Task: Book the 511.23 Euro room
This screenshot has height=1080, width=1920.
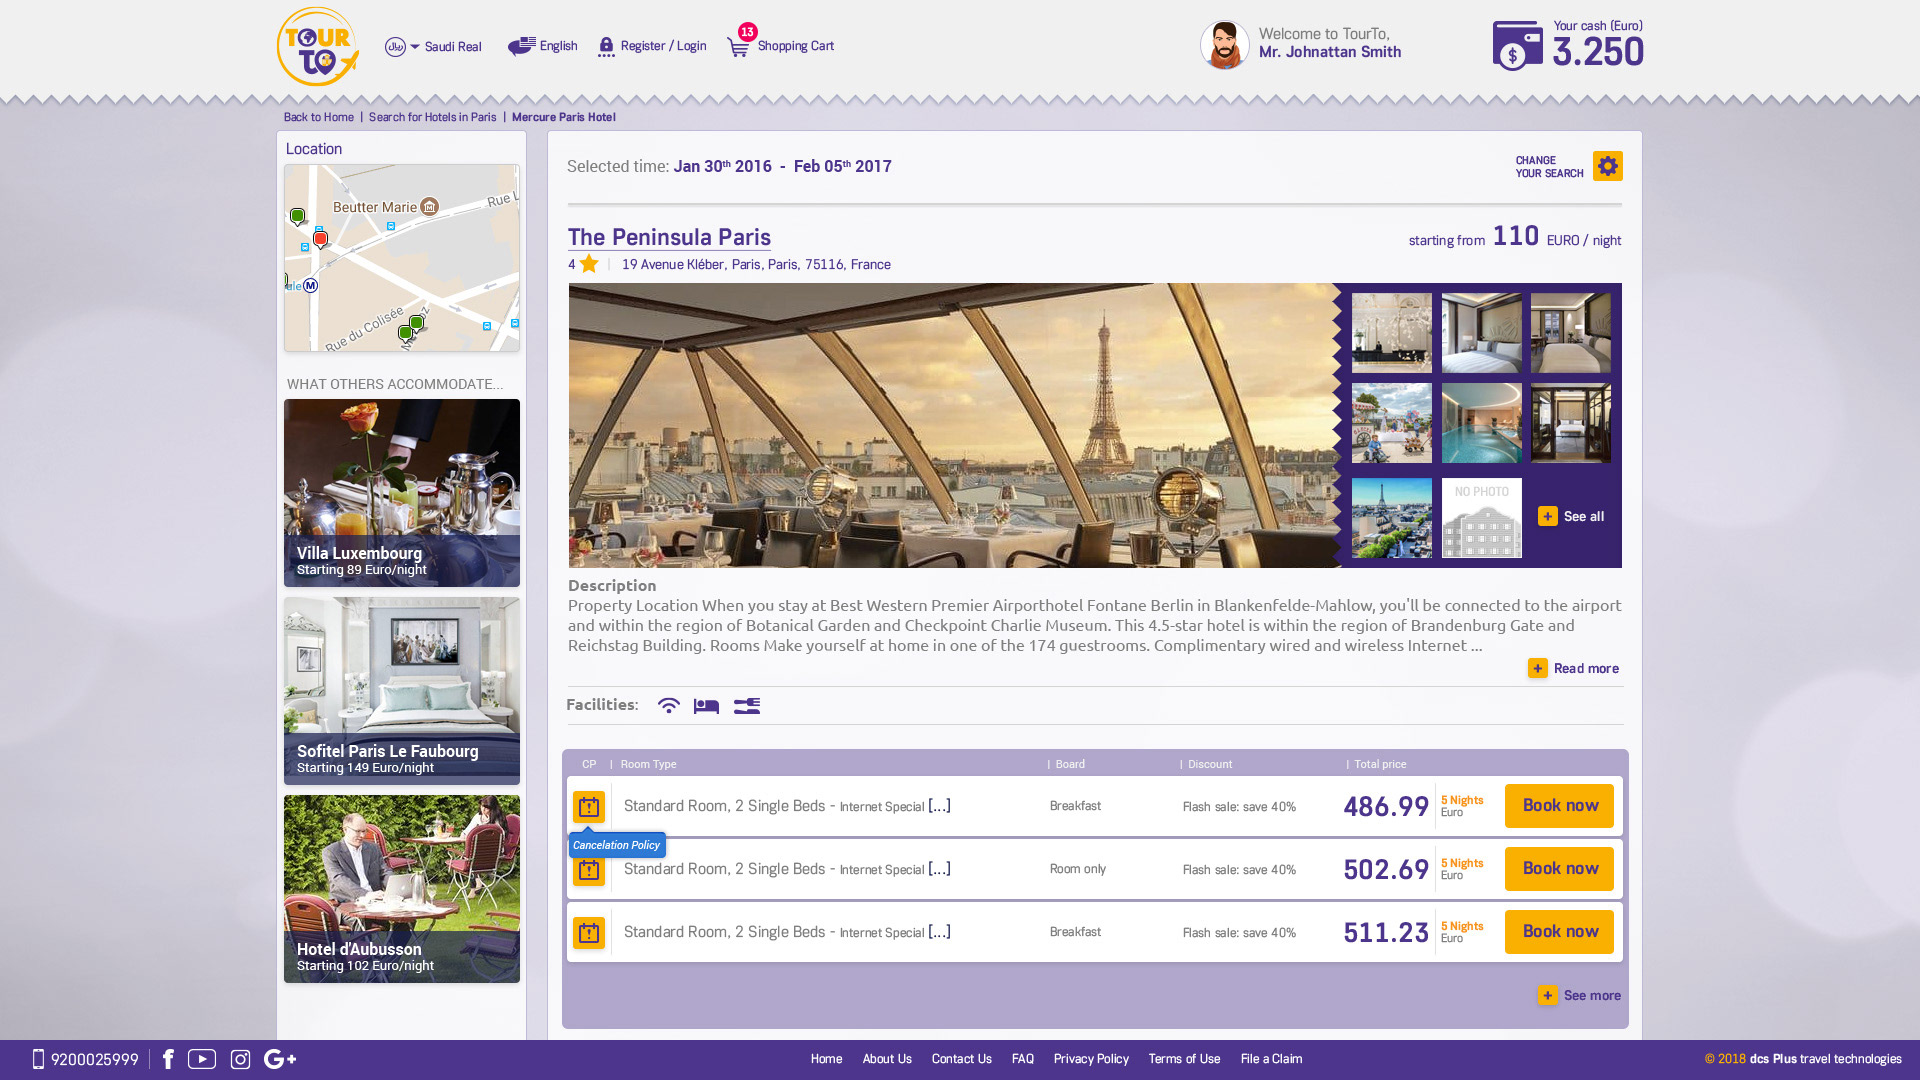Action: click(1559, 932)
